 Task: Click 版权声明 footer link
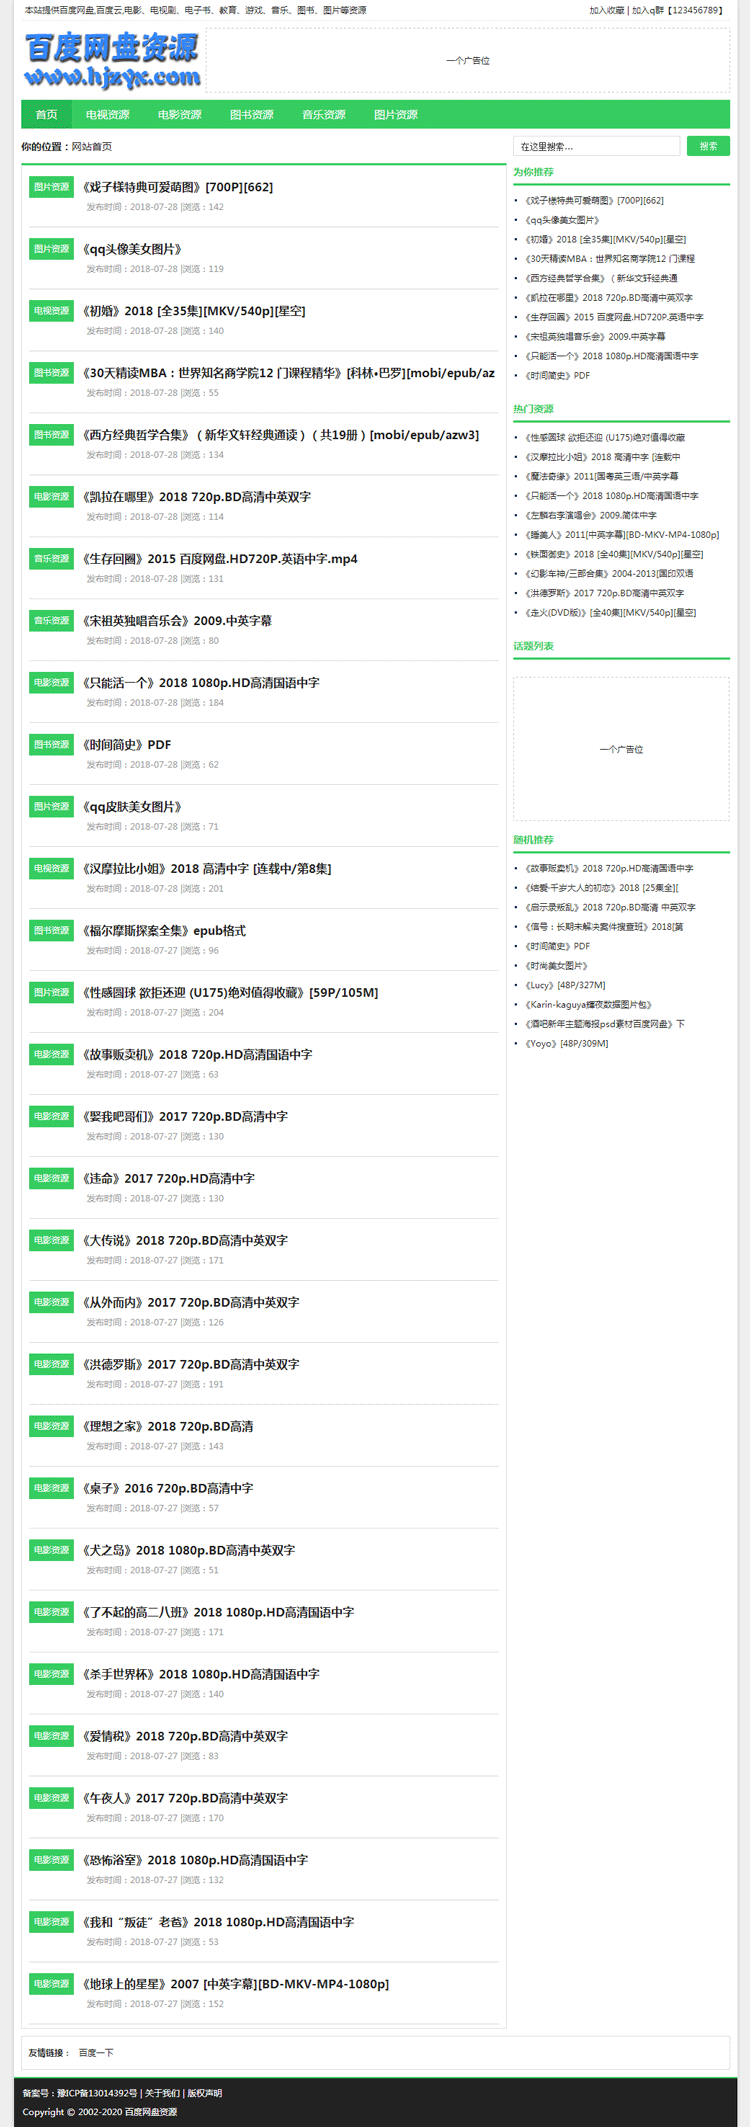(205, 2093)
